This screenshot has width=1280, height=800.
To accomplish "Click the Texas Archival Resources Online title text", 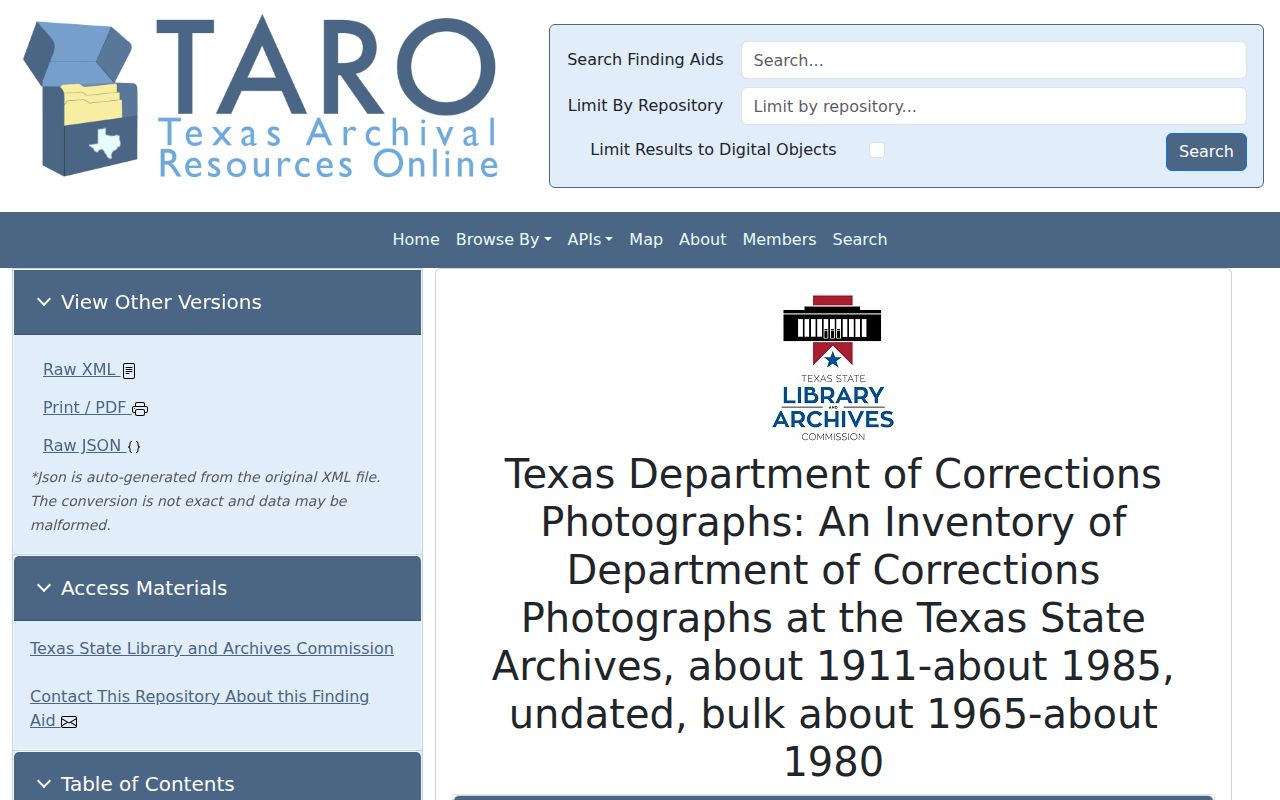I will click(328, 148).
